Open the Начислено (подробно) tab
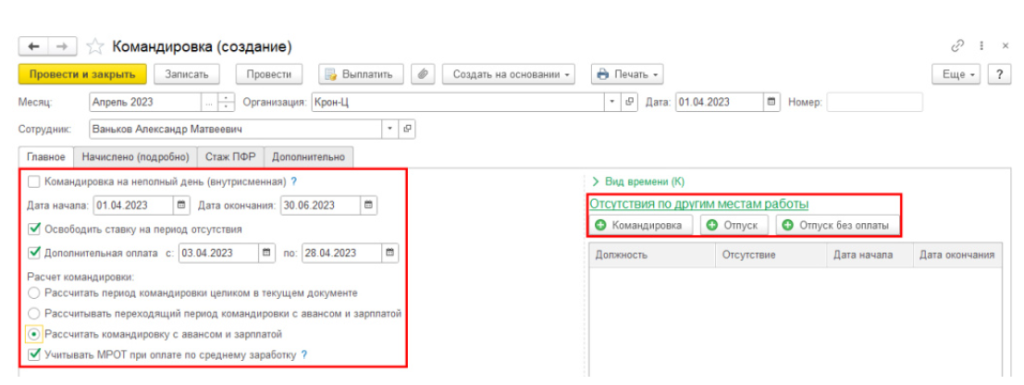 click(x=135, y=157)
